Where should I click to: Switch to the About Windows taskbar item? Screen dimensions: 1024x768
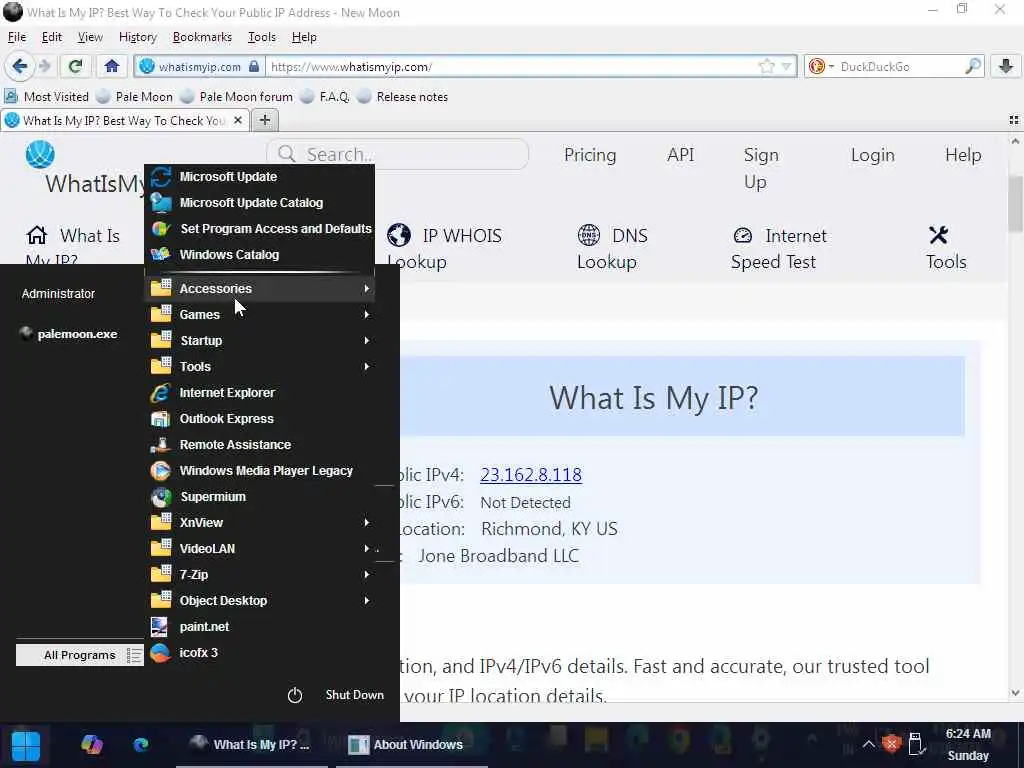coord(411,744)
